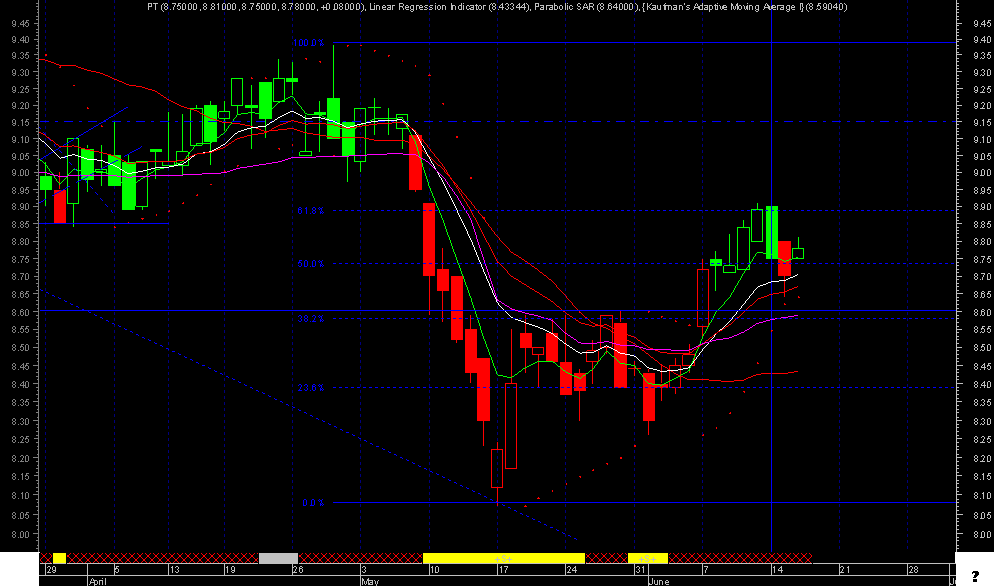
Task: Click date label 28 on the time axis
Action: 913,570
